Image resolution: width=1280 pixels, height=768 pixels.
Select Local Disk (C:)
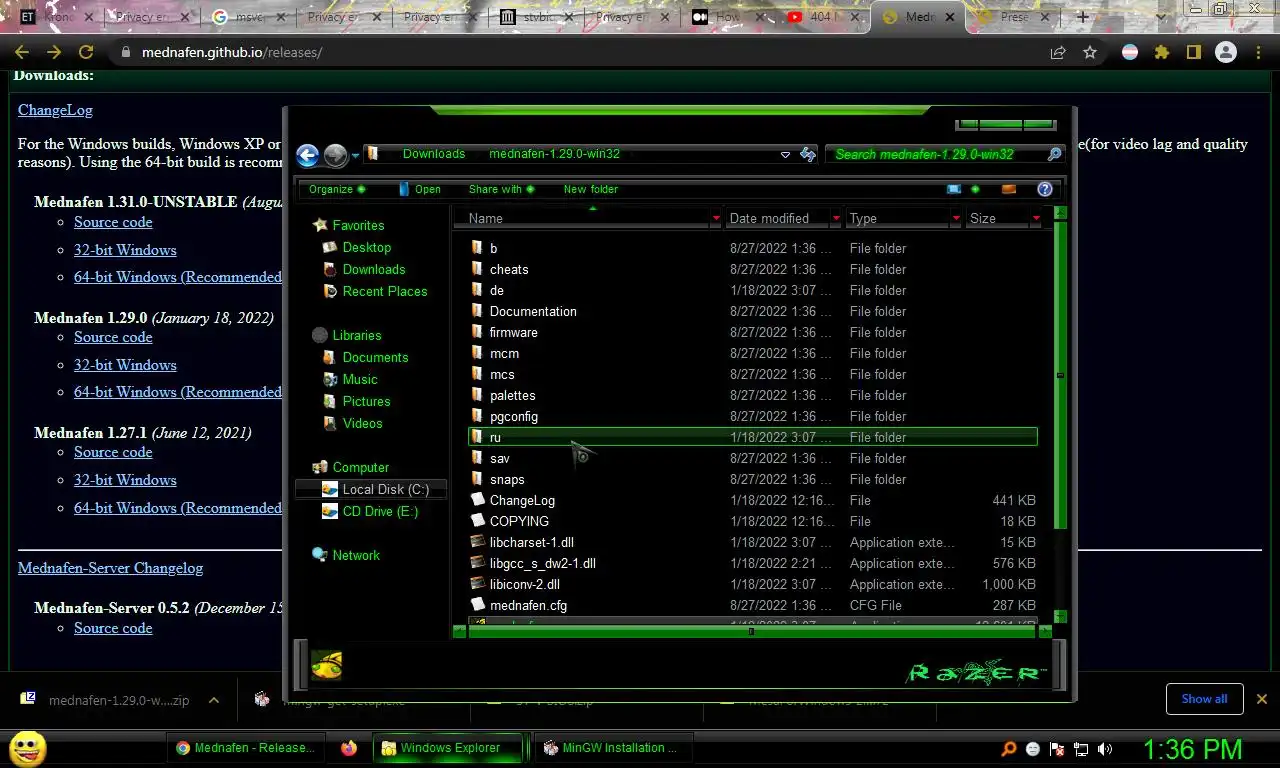(x=371, y=489)
